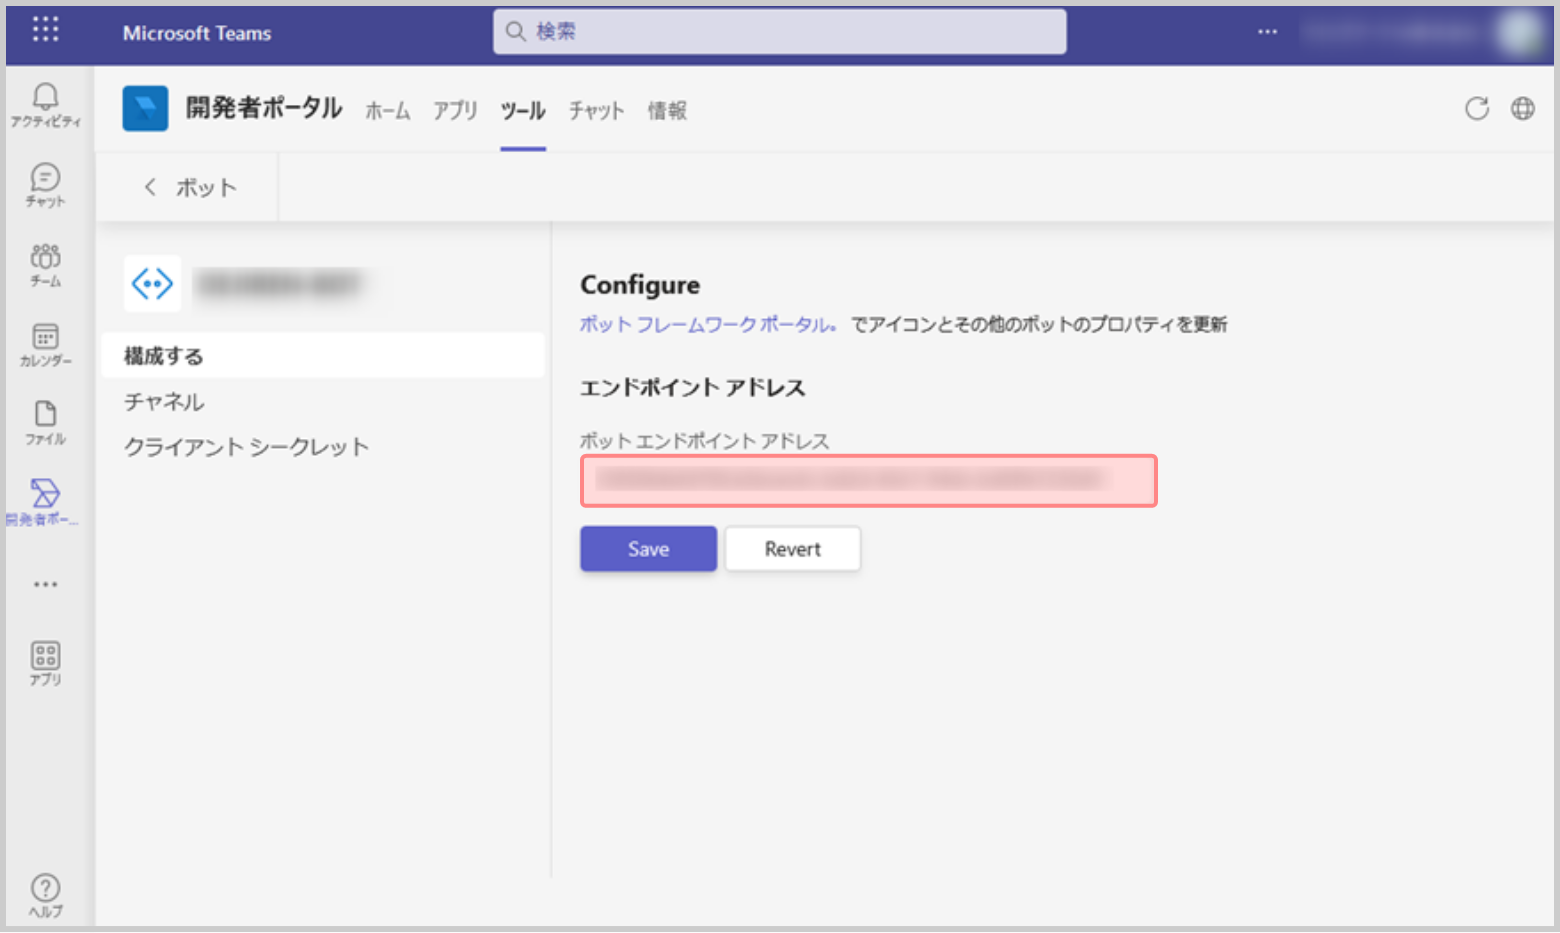Go back to ボット using chevron
1560x933 pixels.
coord(151,187)
